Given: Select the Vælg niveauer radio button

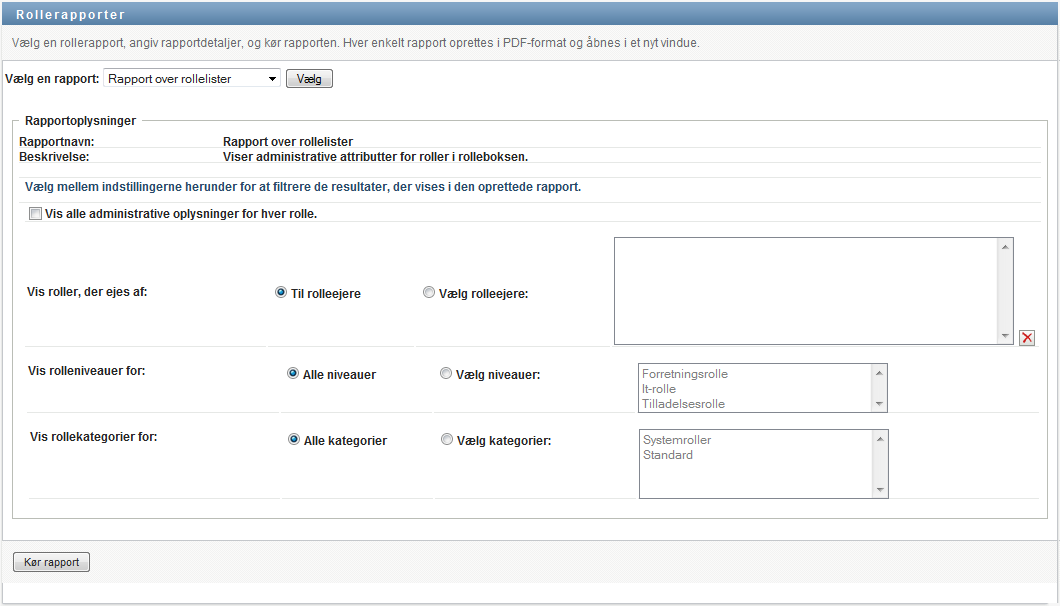Looking at the screenshot, I should [446, 374].
